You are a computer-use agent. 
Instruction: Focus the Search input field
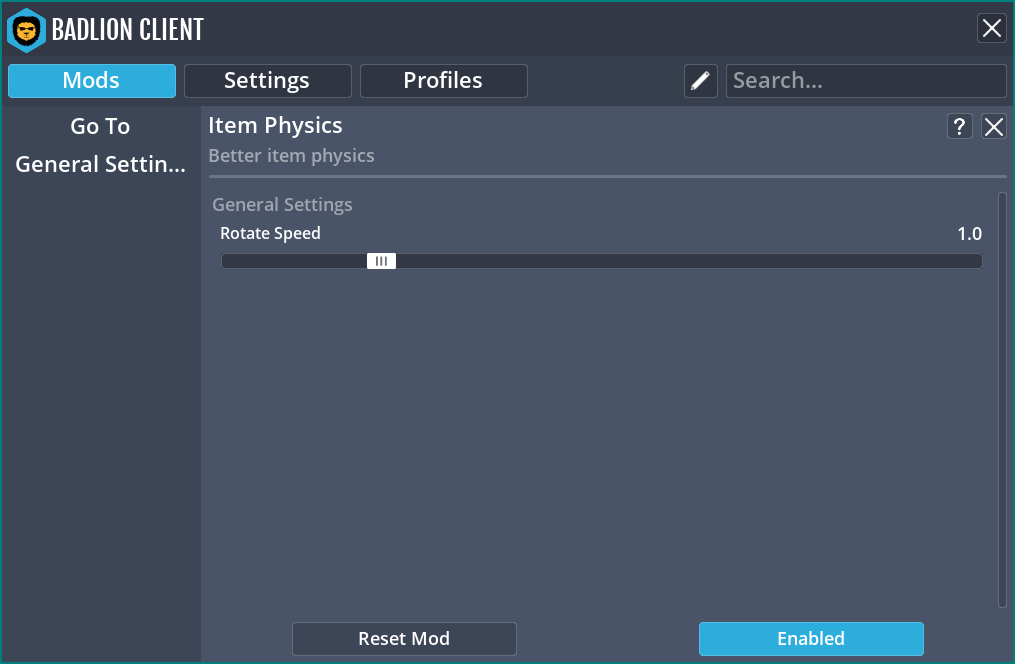tap(865, 81)
